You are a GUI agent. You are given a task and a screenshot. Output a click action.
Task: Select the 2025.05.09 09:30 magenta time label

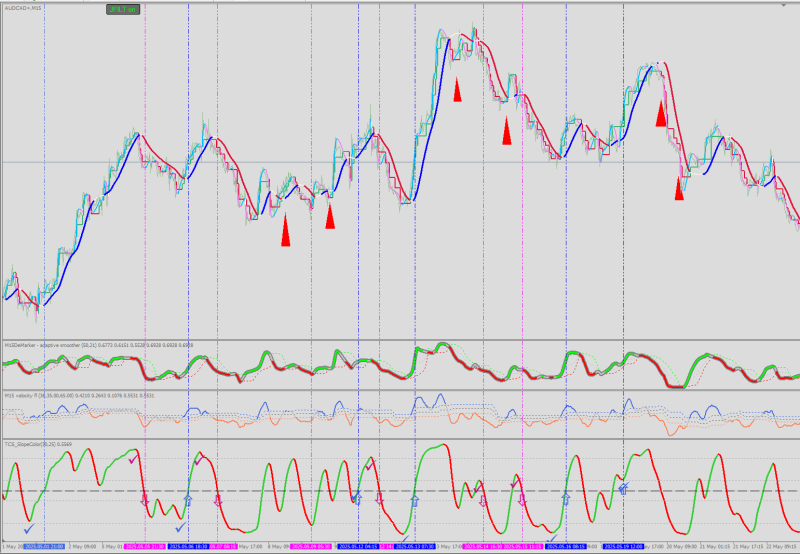point(311,546)
